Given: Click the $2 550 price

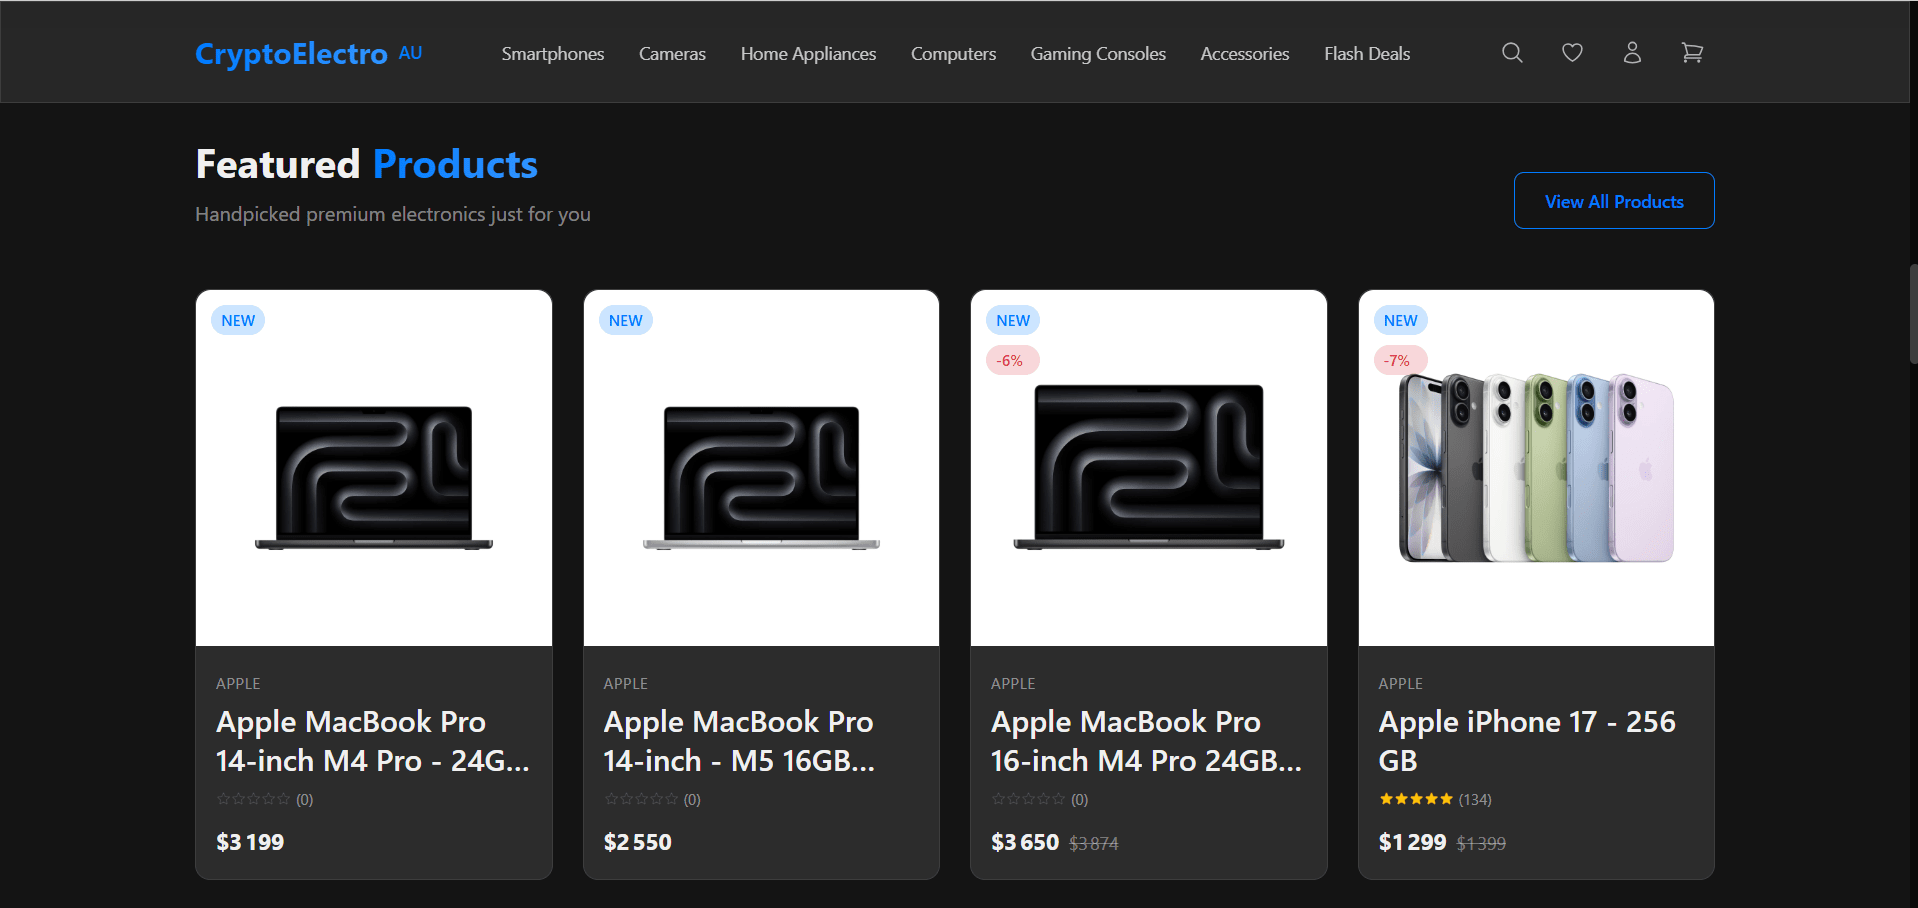Looking at the screenshot, I should (x=638, y=842).
